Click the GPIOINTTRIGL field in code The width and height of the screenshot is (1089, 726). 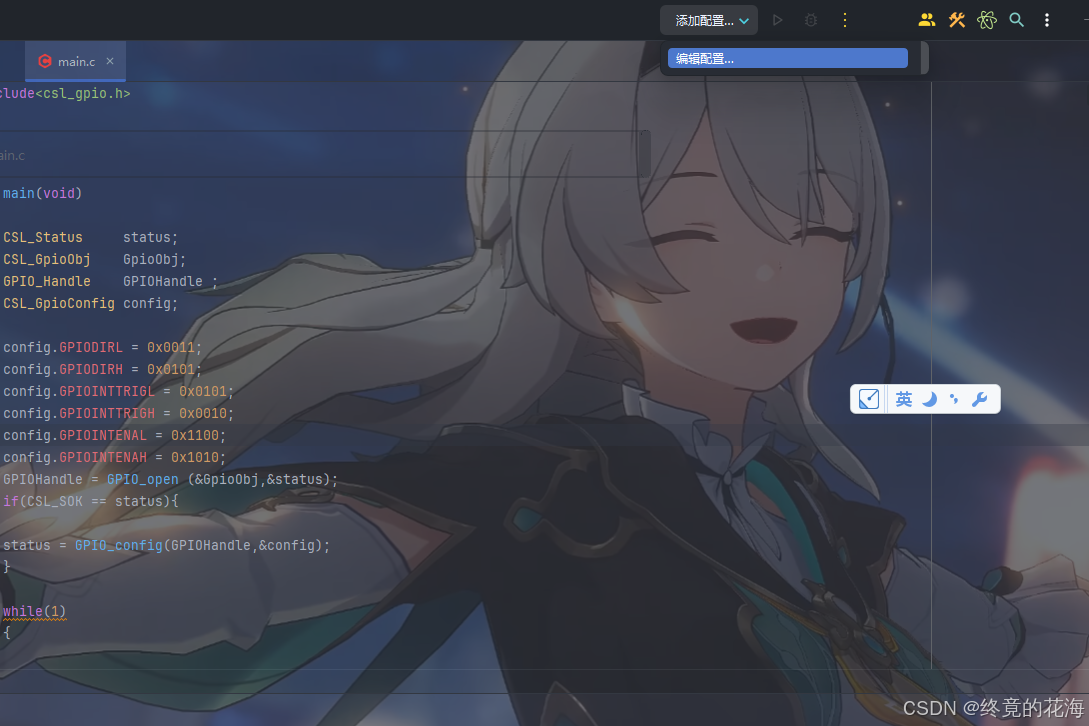pos(107,392)
